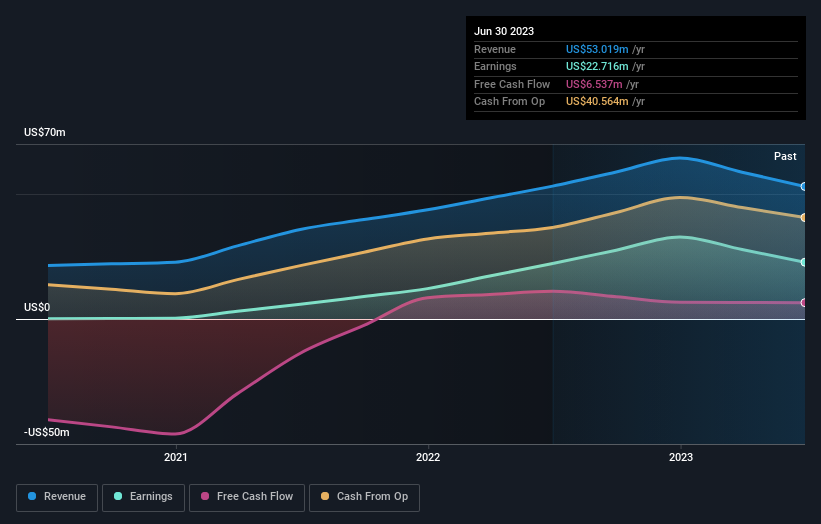
Task: Click the US$22.716m earnings value
Action: coord(597,66)
